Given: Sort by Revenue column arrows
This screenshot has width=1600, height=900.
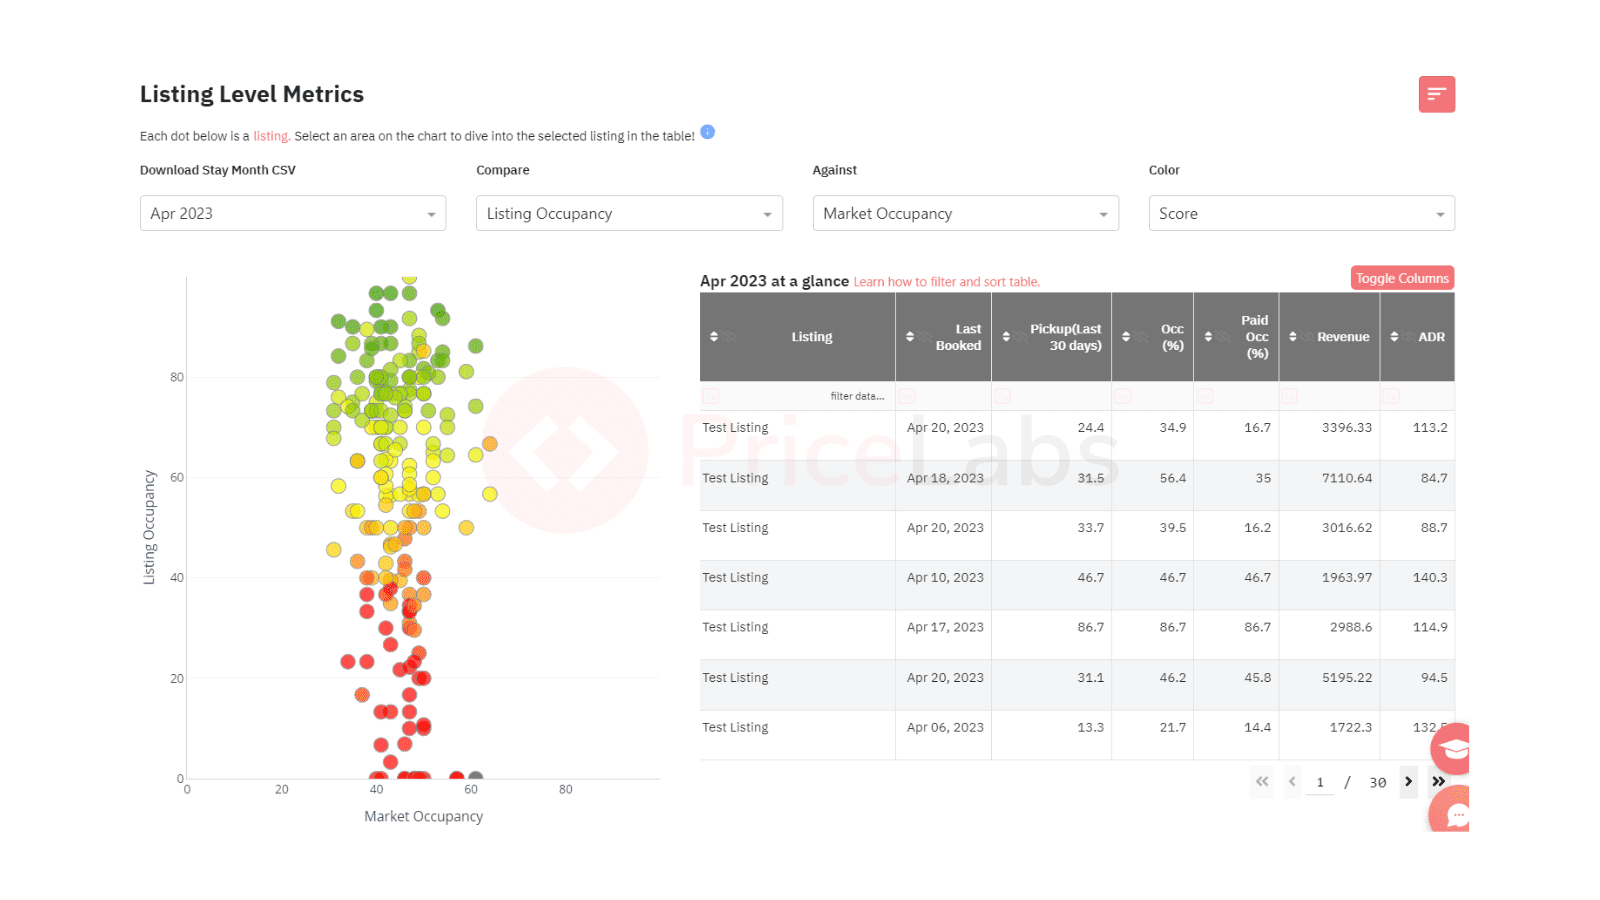Looking at the screenshot, I should (1293, 337).
